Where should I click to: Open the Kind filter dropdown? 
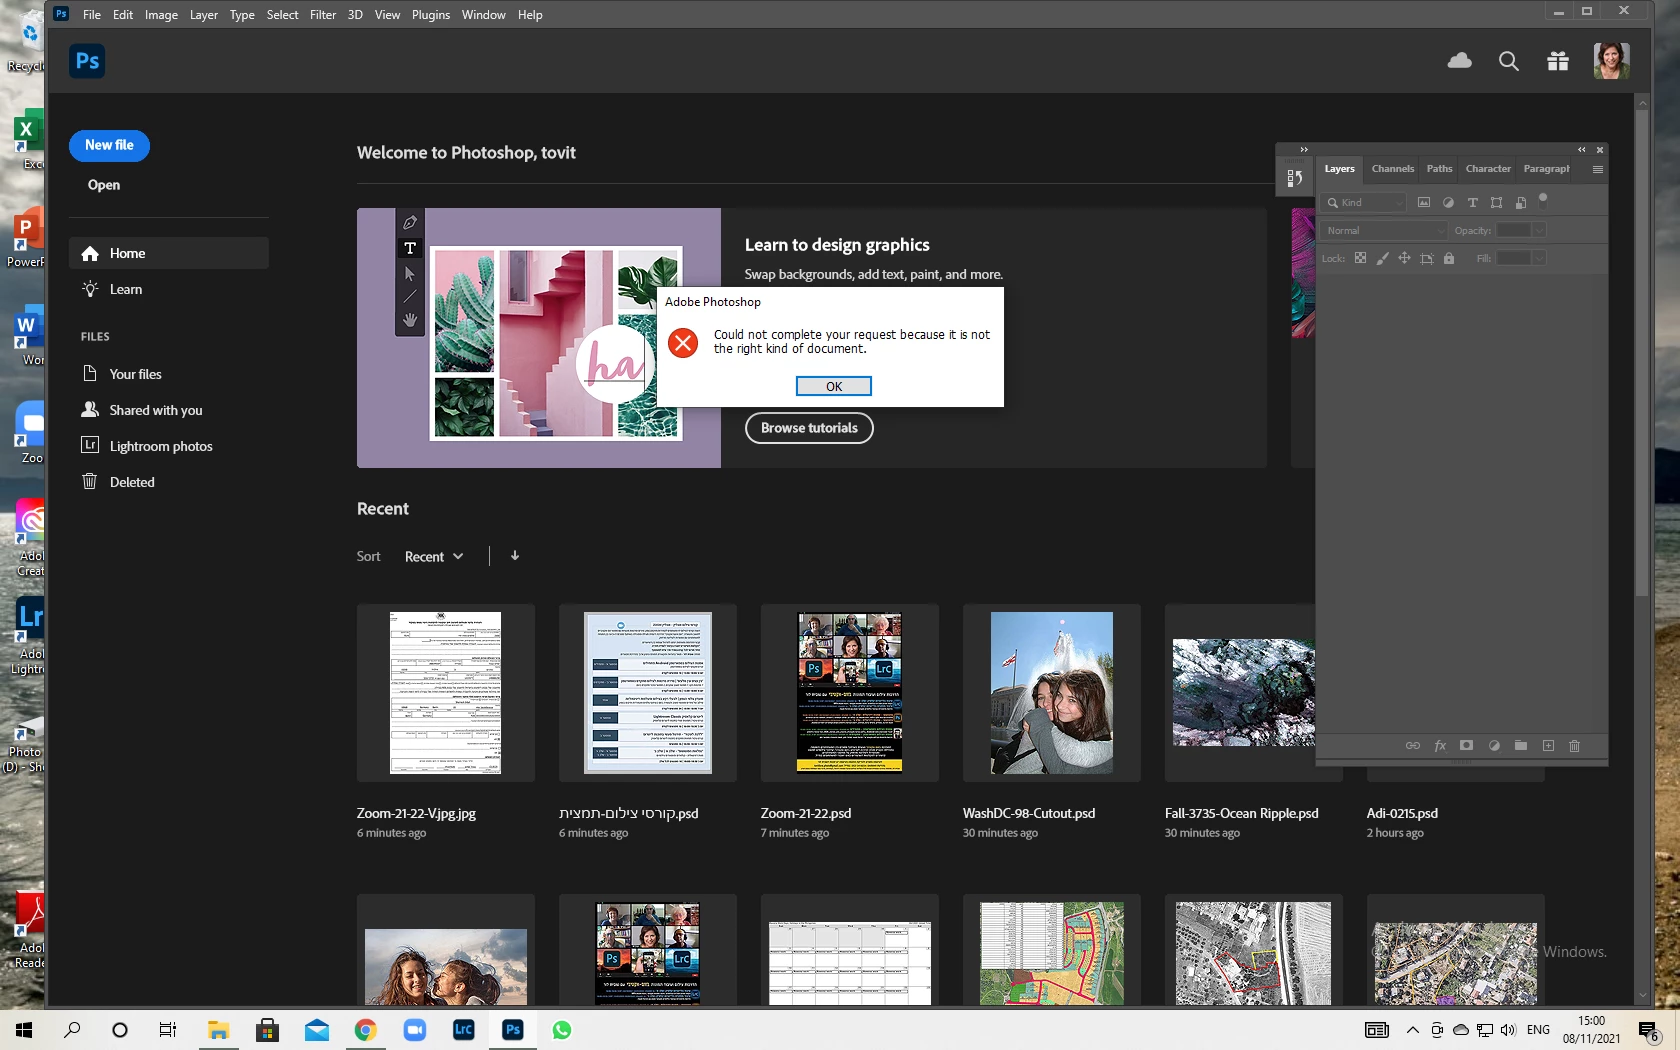(x=1364, y=202)
